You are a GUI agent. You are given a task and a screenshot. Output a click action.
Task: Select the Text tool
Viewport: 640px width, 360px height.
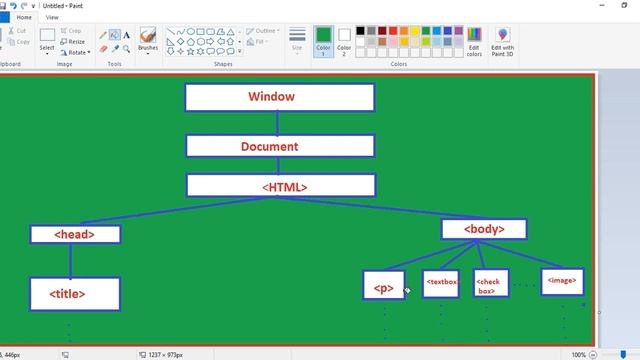127,36
